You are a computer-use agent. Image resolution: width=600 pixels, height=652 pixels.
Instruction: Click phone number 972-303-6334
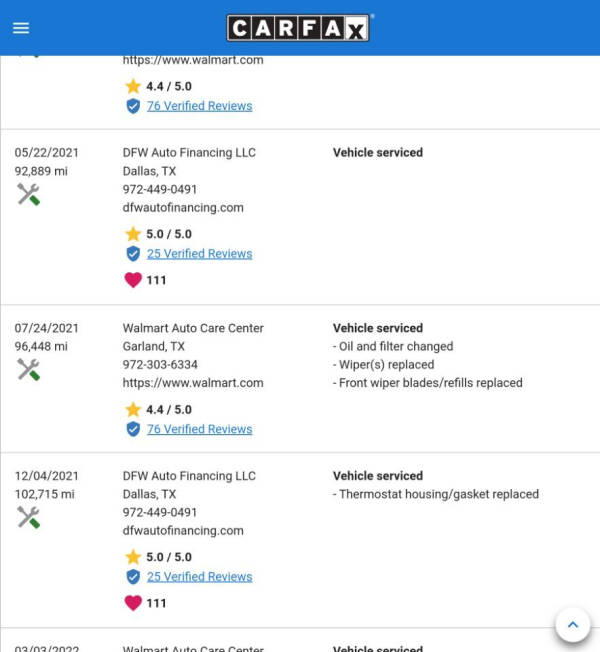[x=160, y=365]
